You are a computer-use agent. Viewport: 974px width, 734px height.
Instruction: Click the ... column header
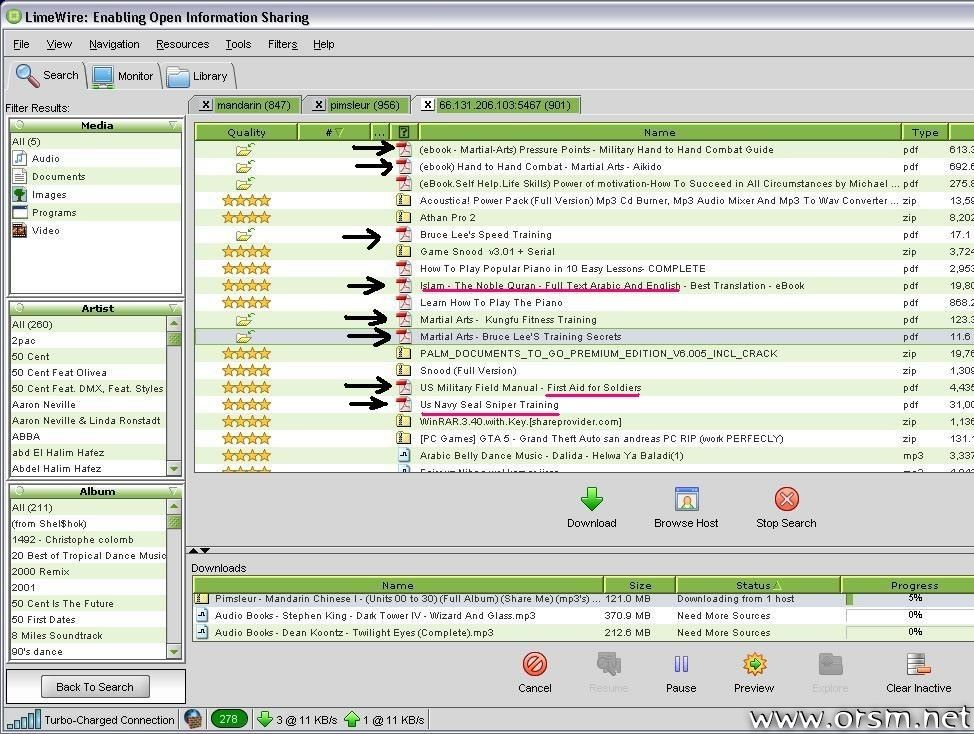click(380, 132)
